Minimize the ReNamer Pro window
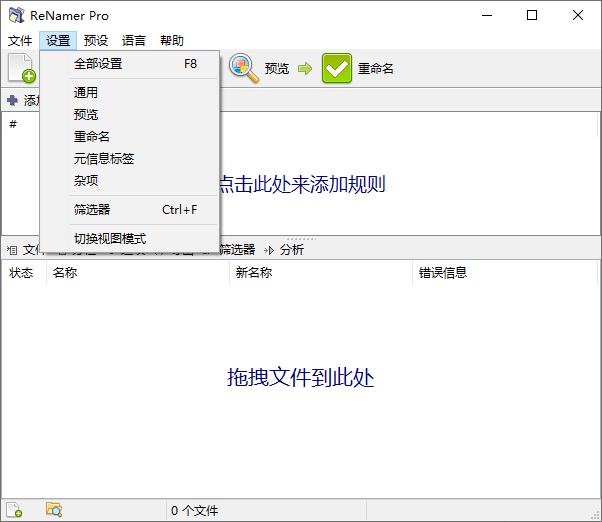Viewport: 602px width, 522px height. point(487,15)
